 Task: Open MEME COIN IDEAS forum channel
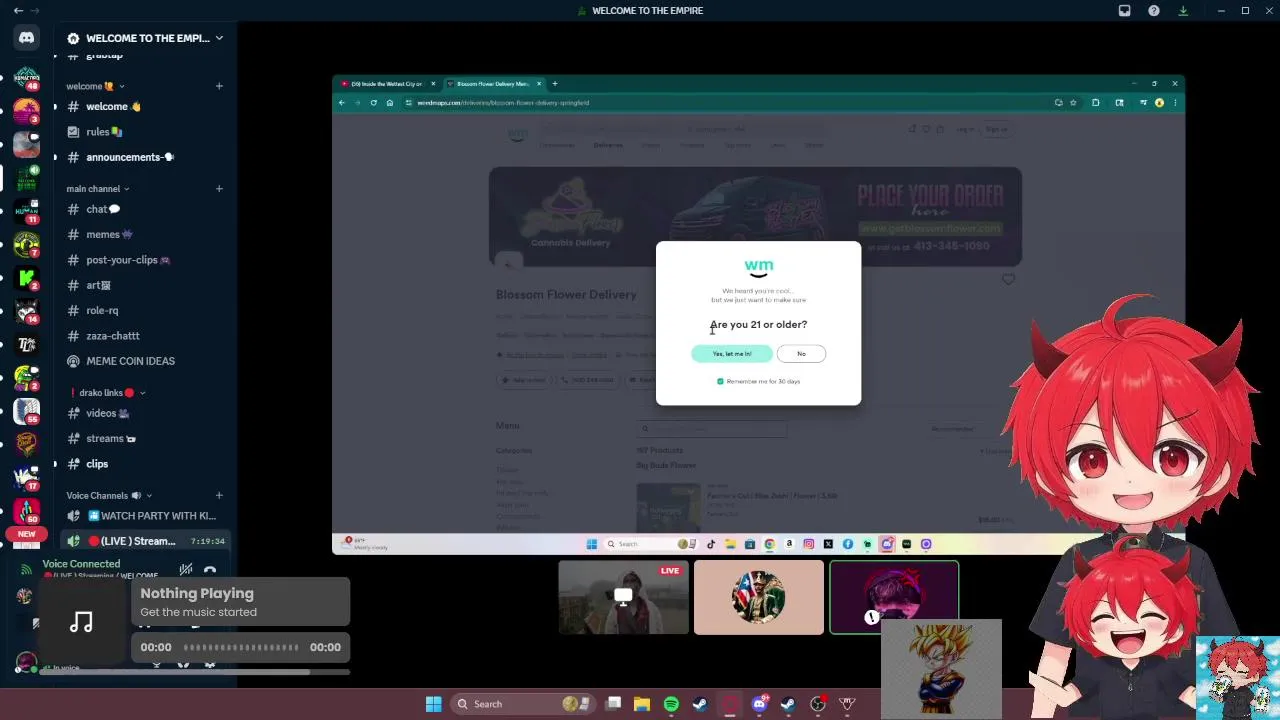145,361
